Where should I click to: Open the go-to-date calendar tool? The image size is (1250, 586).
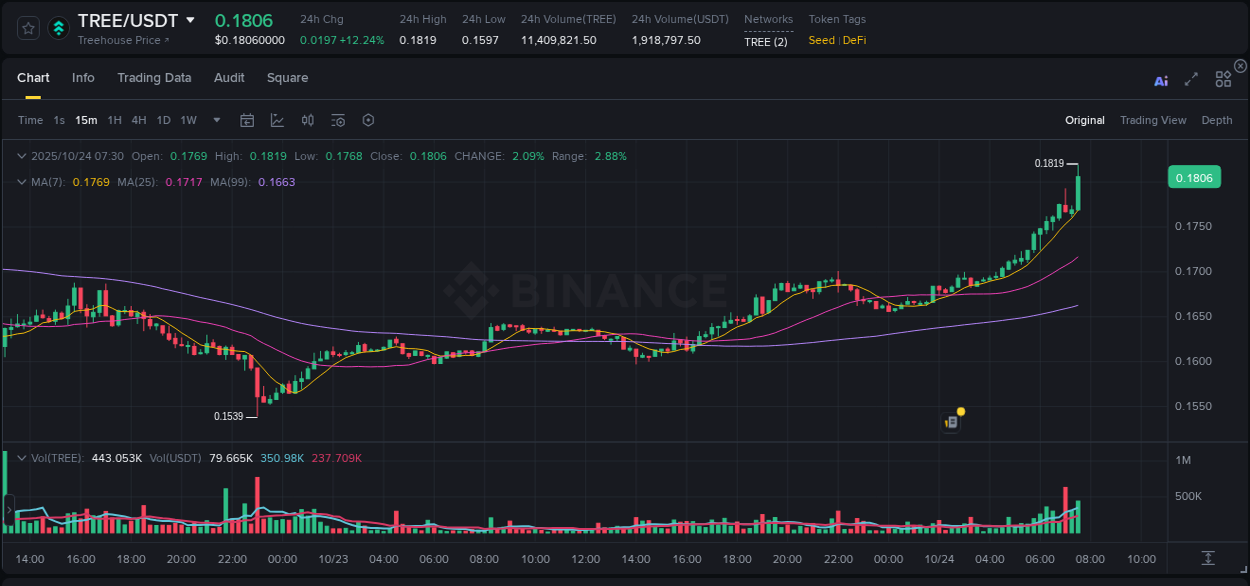point(247,119)
